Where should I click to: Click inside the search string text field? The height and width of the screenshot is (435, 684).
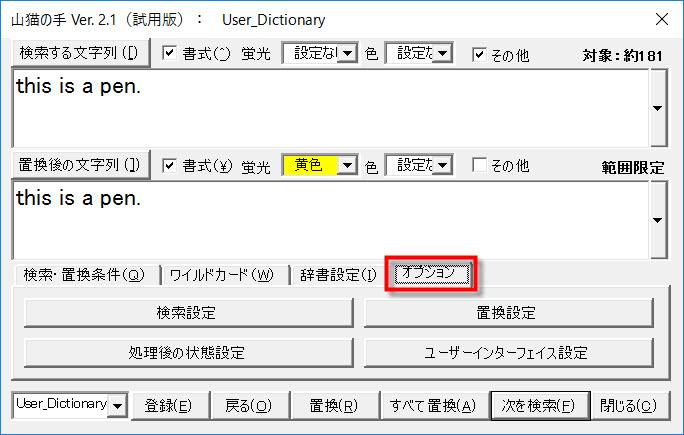pyautogui.click(x=330, y=107)
